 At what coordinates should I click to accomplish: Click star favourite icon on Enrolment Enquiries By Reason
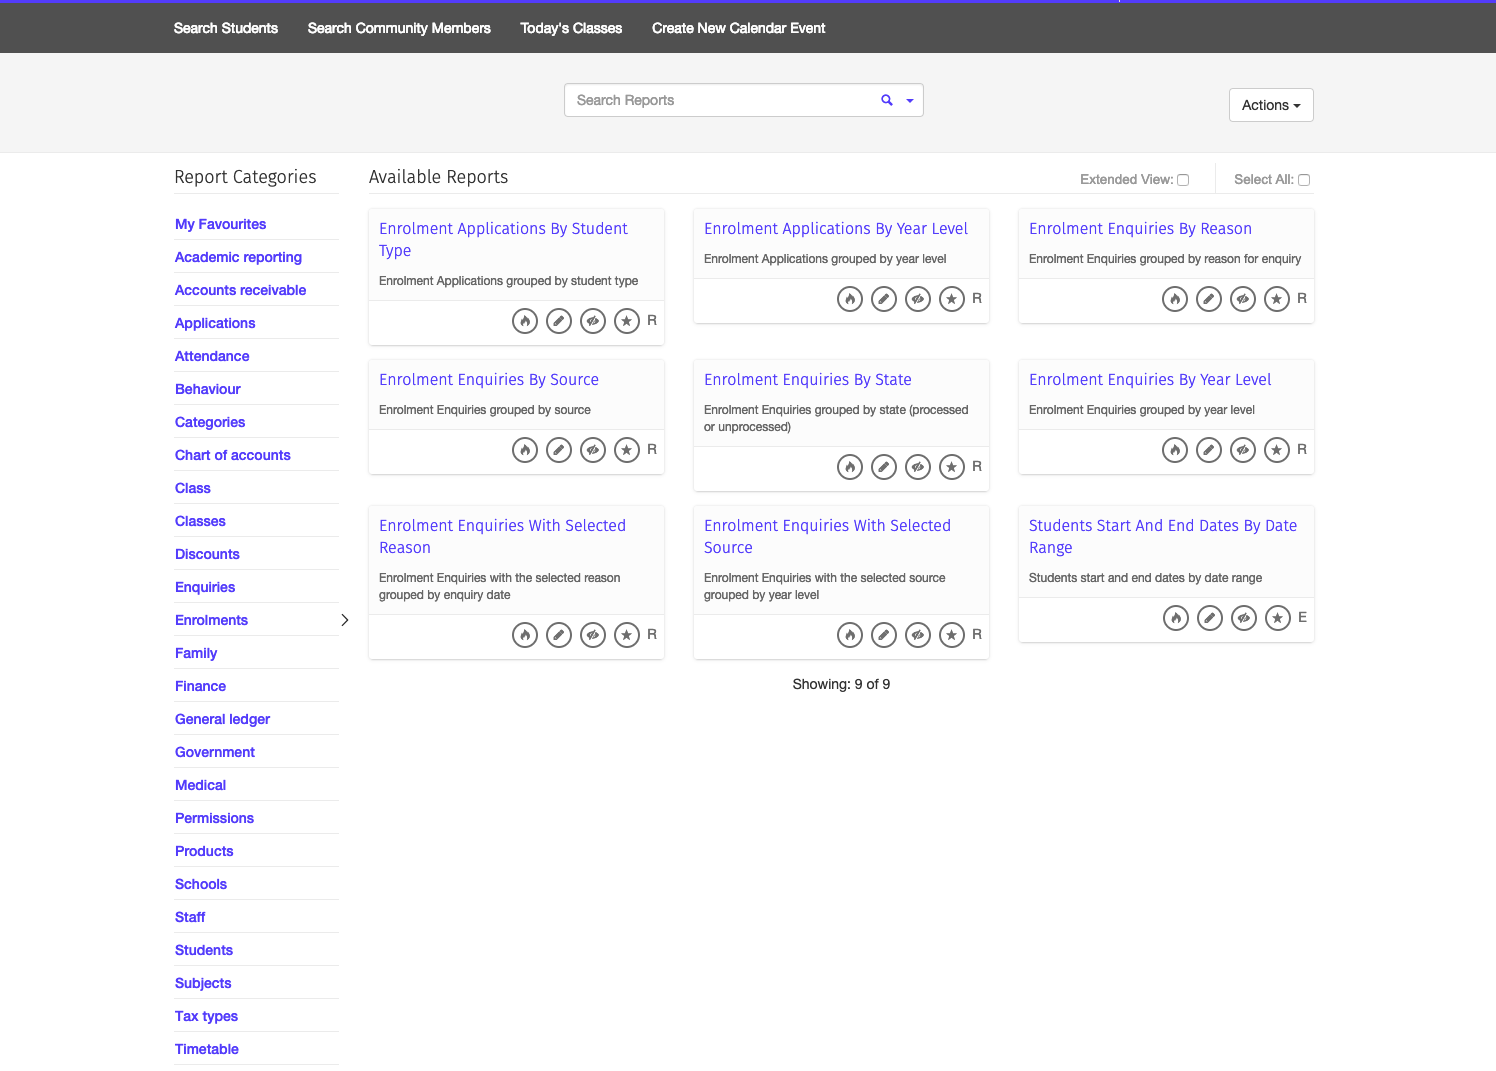(x=1277, y=299)
